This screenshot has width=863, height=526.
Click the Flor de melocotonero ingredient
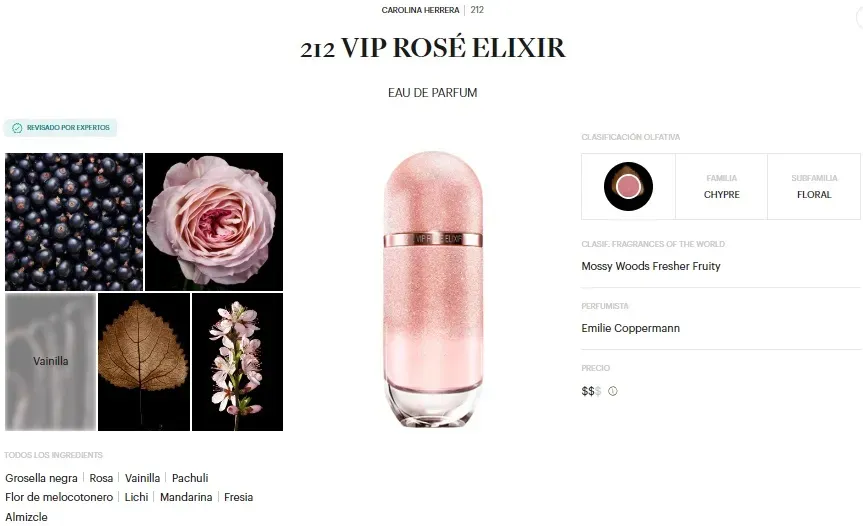(59, 497)
